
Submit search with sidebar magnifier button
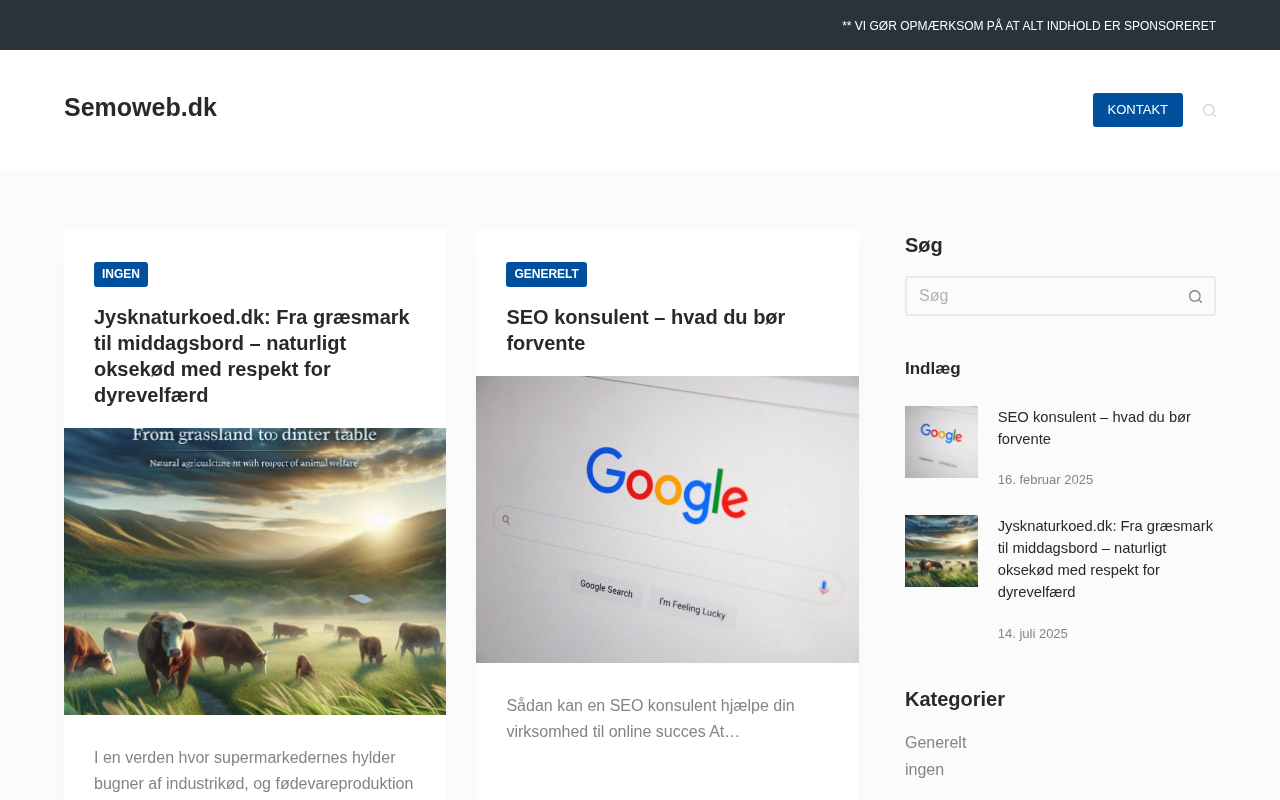click(1195, 296)
